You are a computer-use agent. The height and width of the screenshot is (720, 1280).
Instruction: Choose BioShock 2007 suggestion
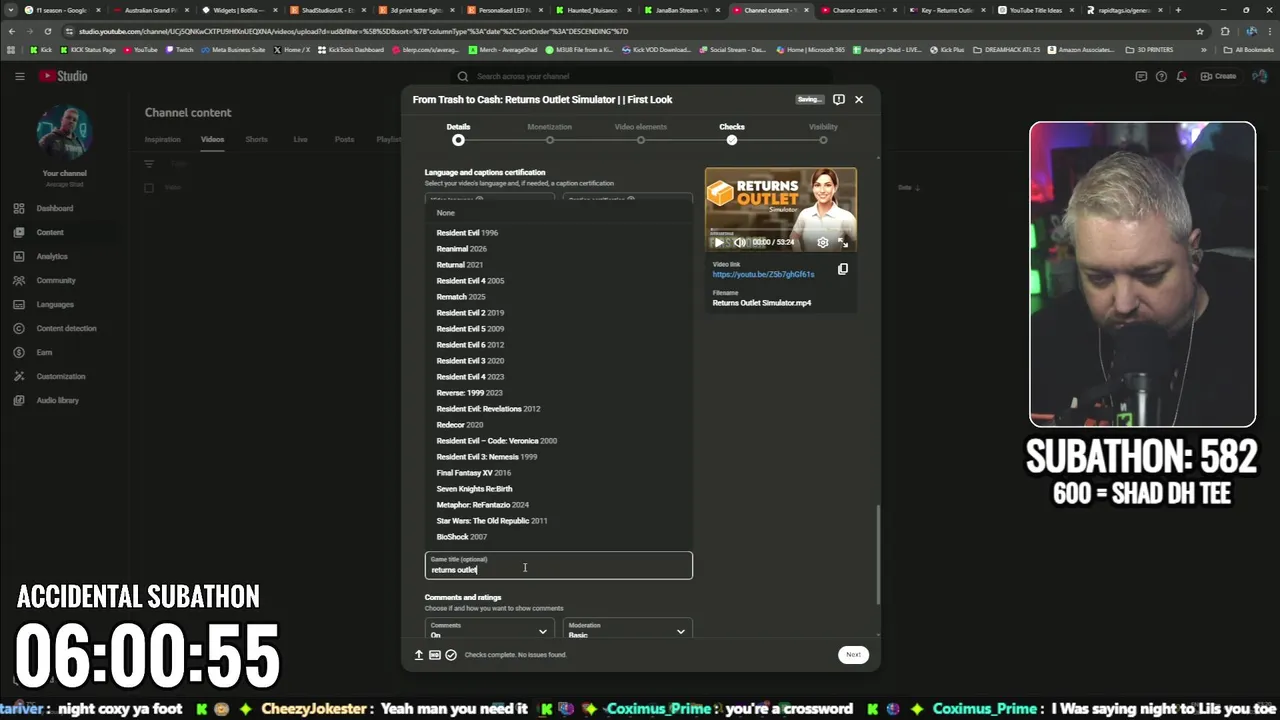[558, 537]
